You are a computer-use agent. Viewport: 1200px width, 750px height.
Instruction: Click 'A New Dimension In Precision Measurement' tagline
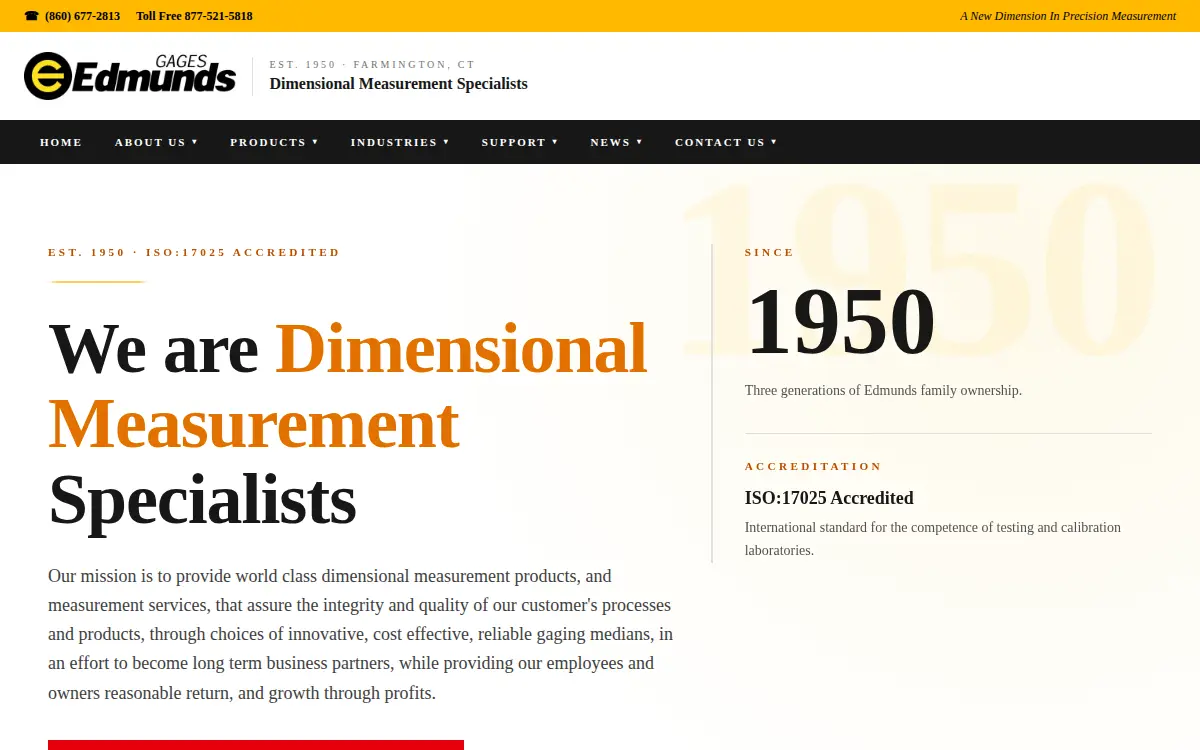tap(1068, 16)
